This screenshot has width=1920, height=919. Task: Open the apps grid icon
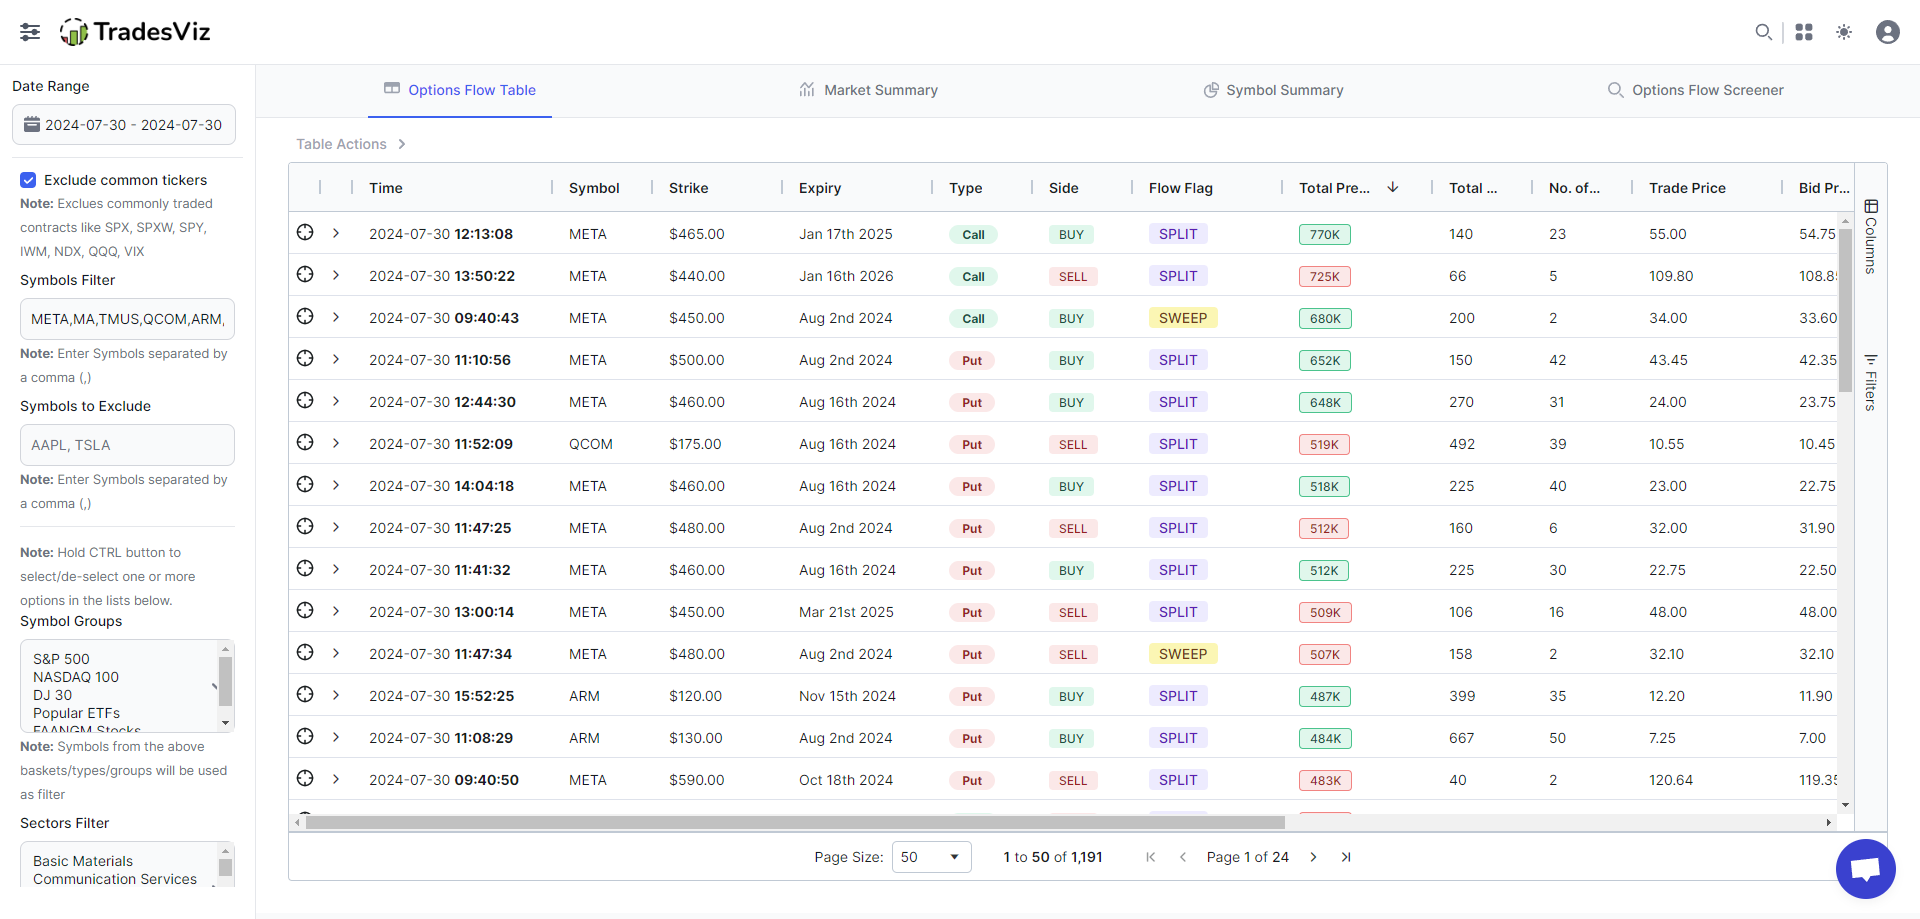(1804, 32)
